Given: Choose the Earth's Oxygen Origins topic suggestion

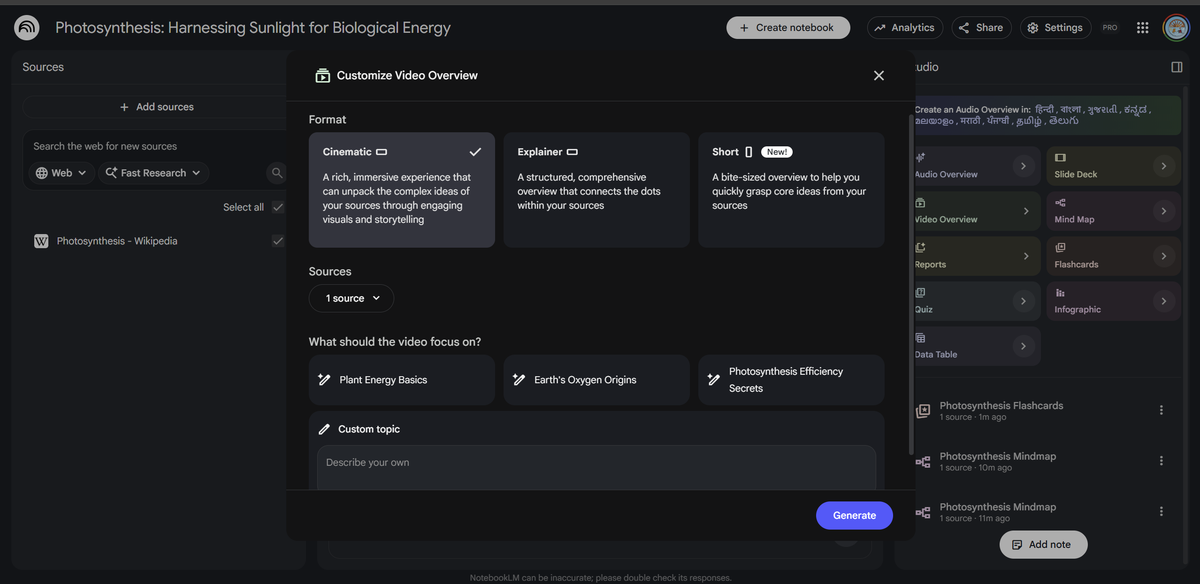Looking at the screenshot, I should pyautogui.click(x=597, y=380).
